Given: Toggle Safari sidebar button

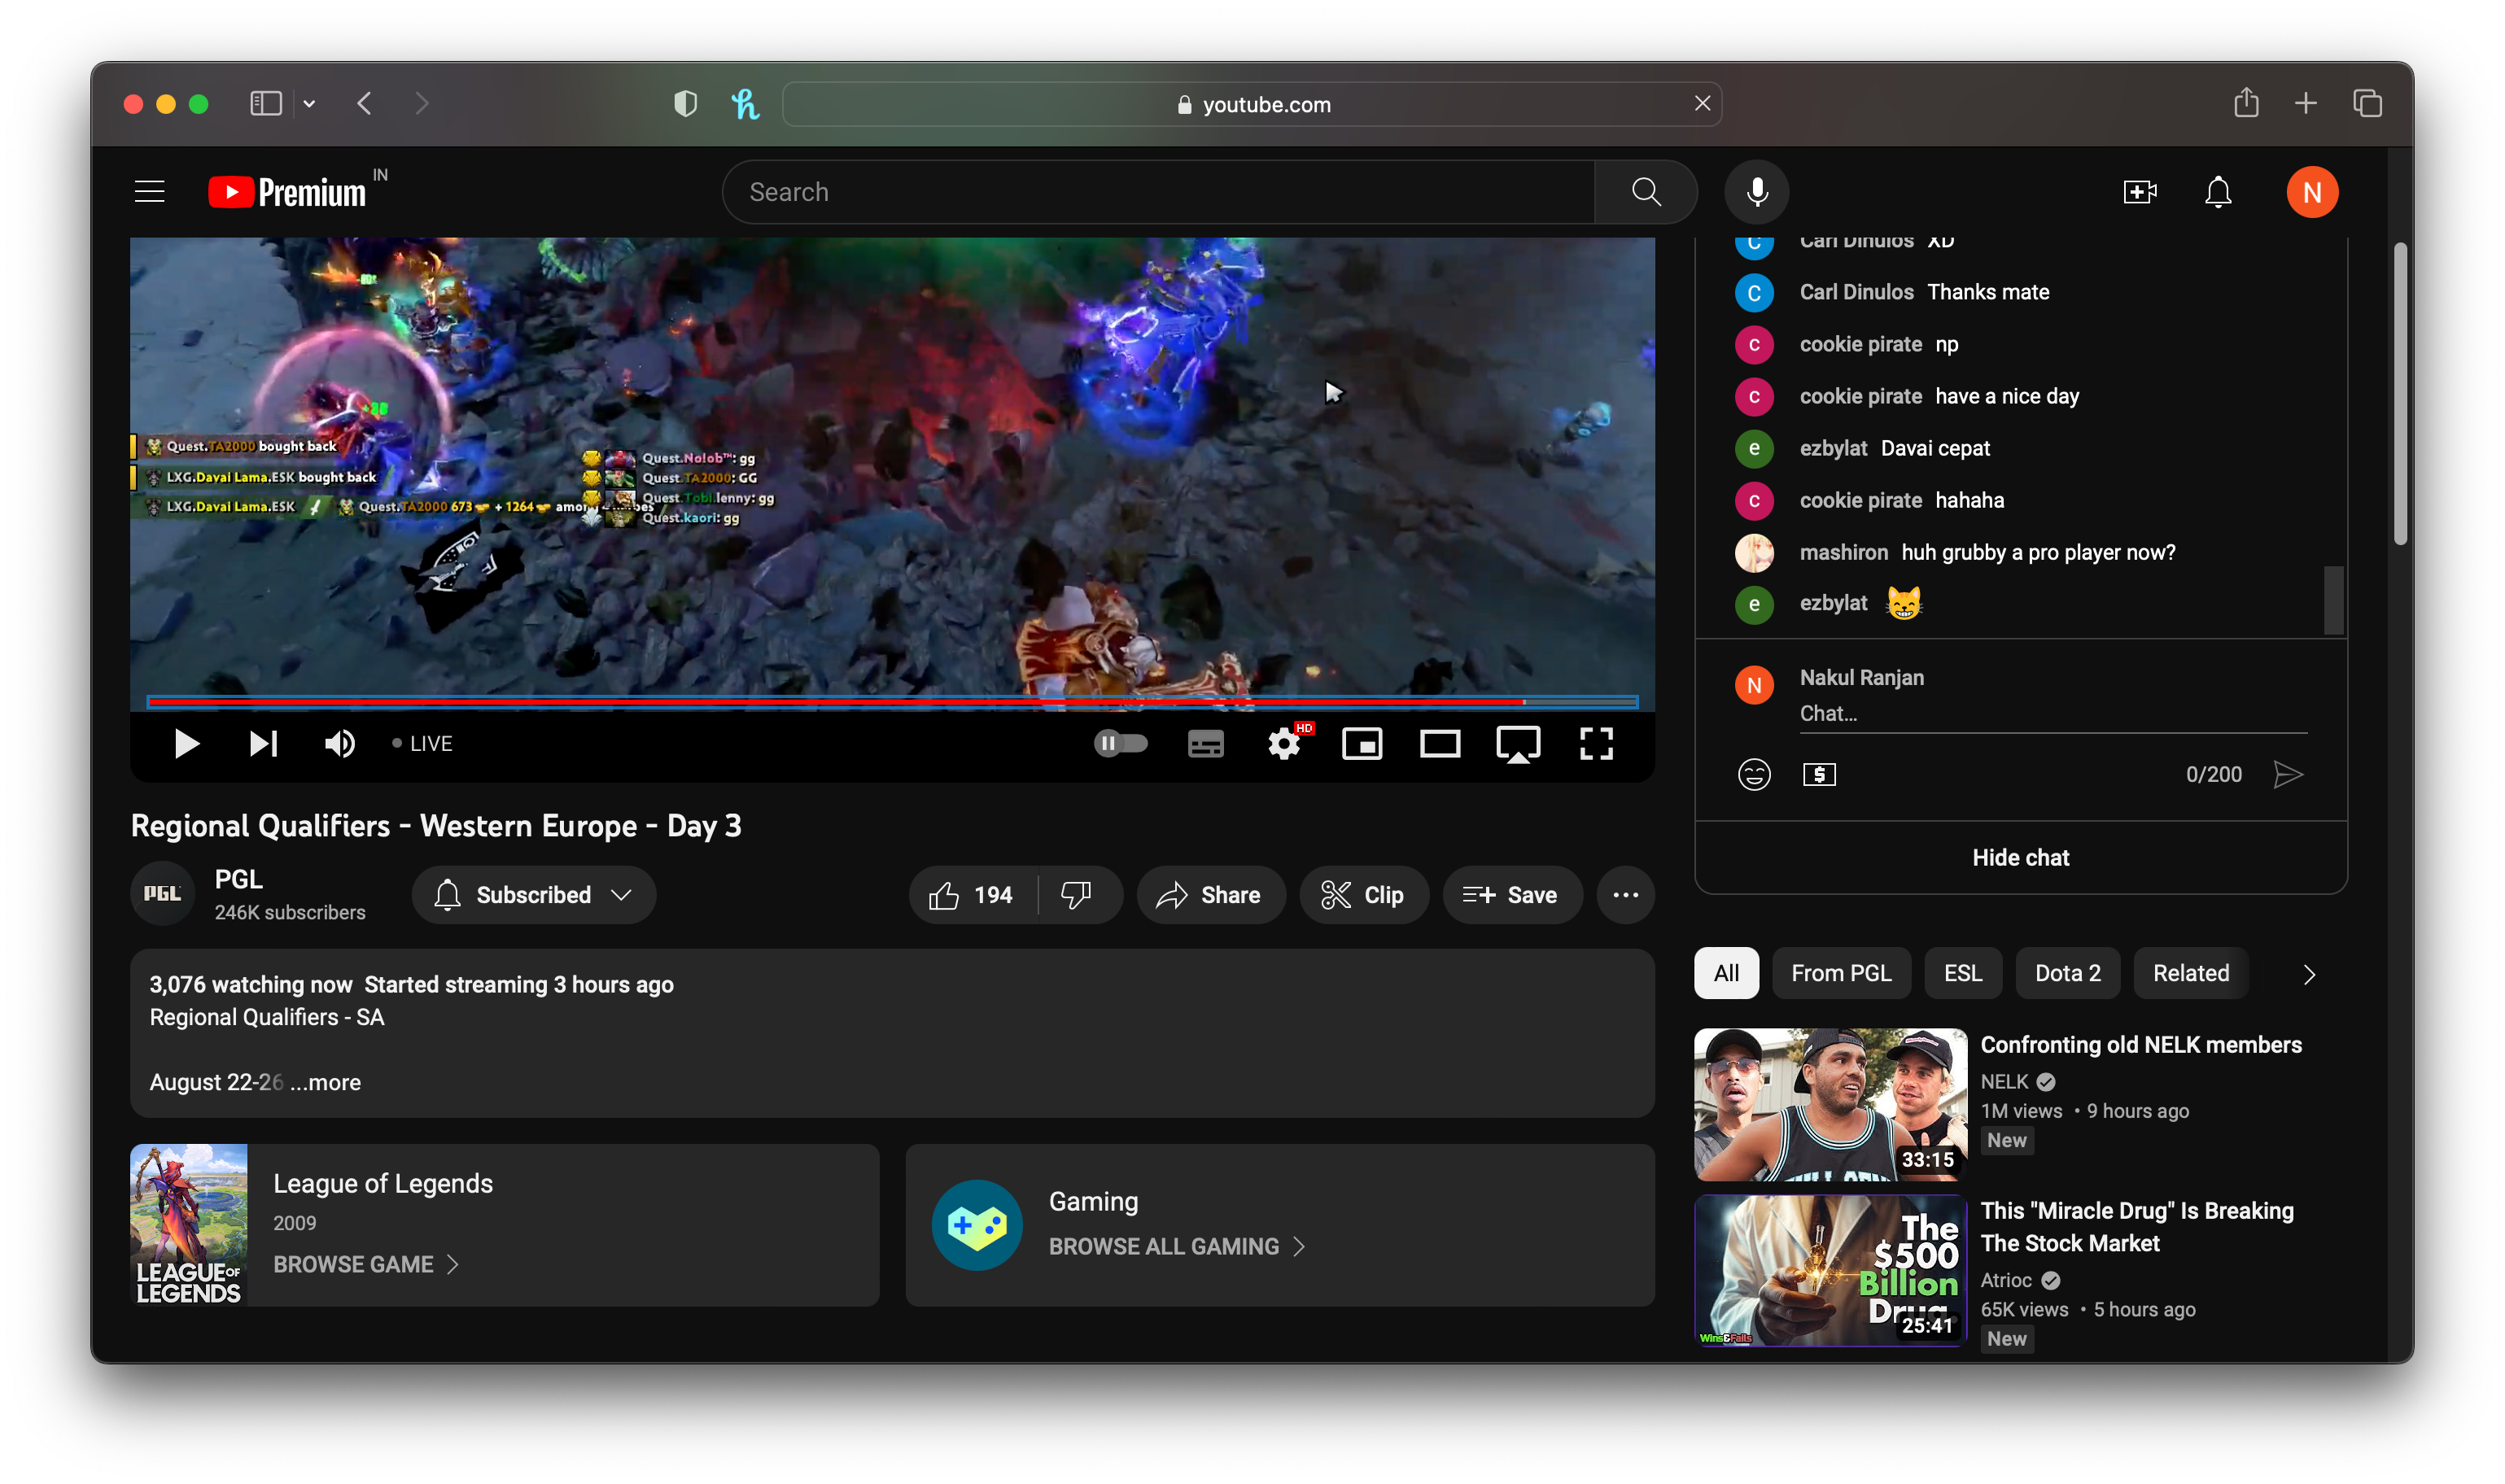Looking at the screenshot, I should pyautogui.click(x=266, y=103).
